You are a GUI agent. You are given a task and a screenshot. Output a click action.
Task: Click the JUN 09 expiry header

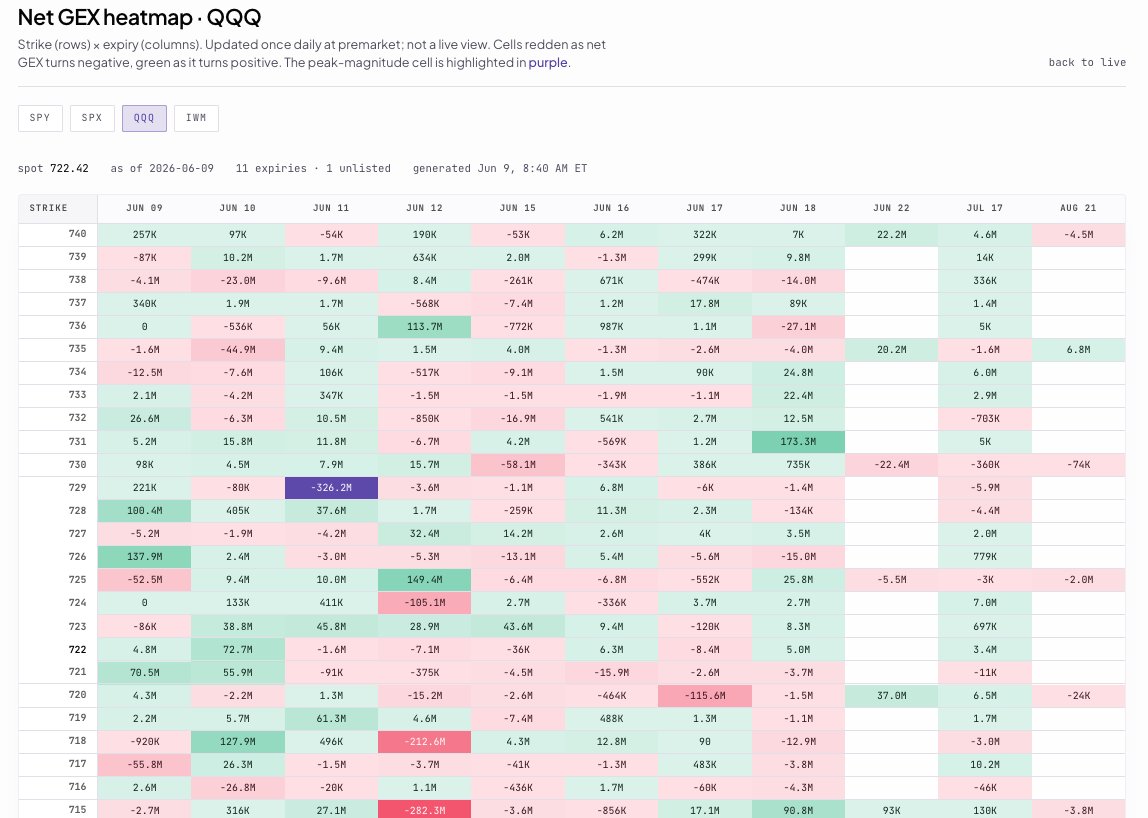(144, 208)
